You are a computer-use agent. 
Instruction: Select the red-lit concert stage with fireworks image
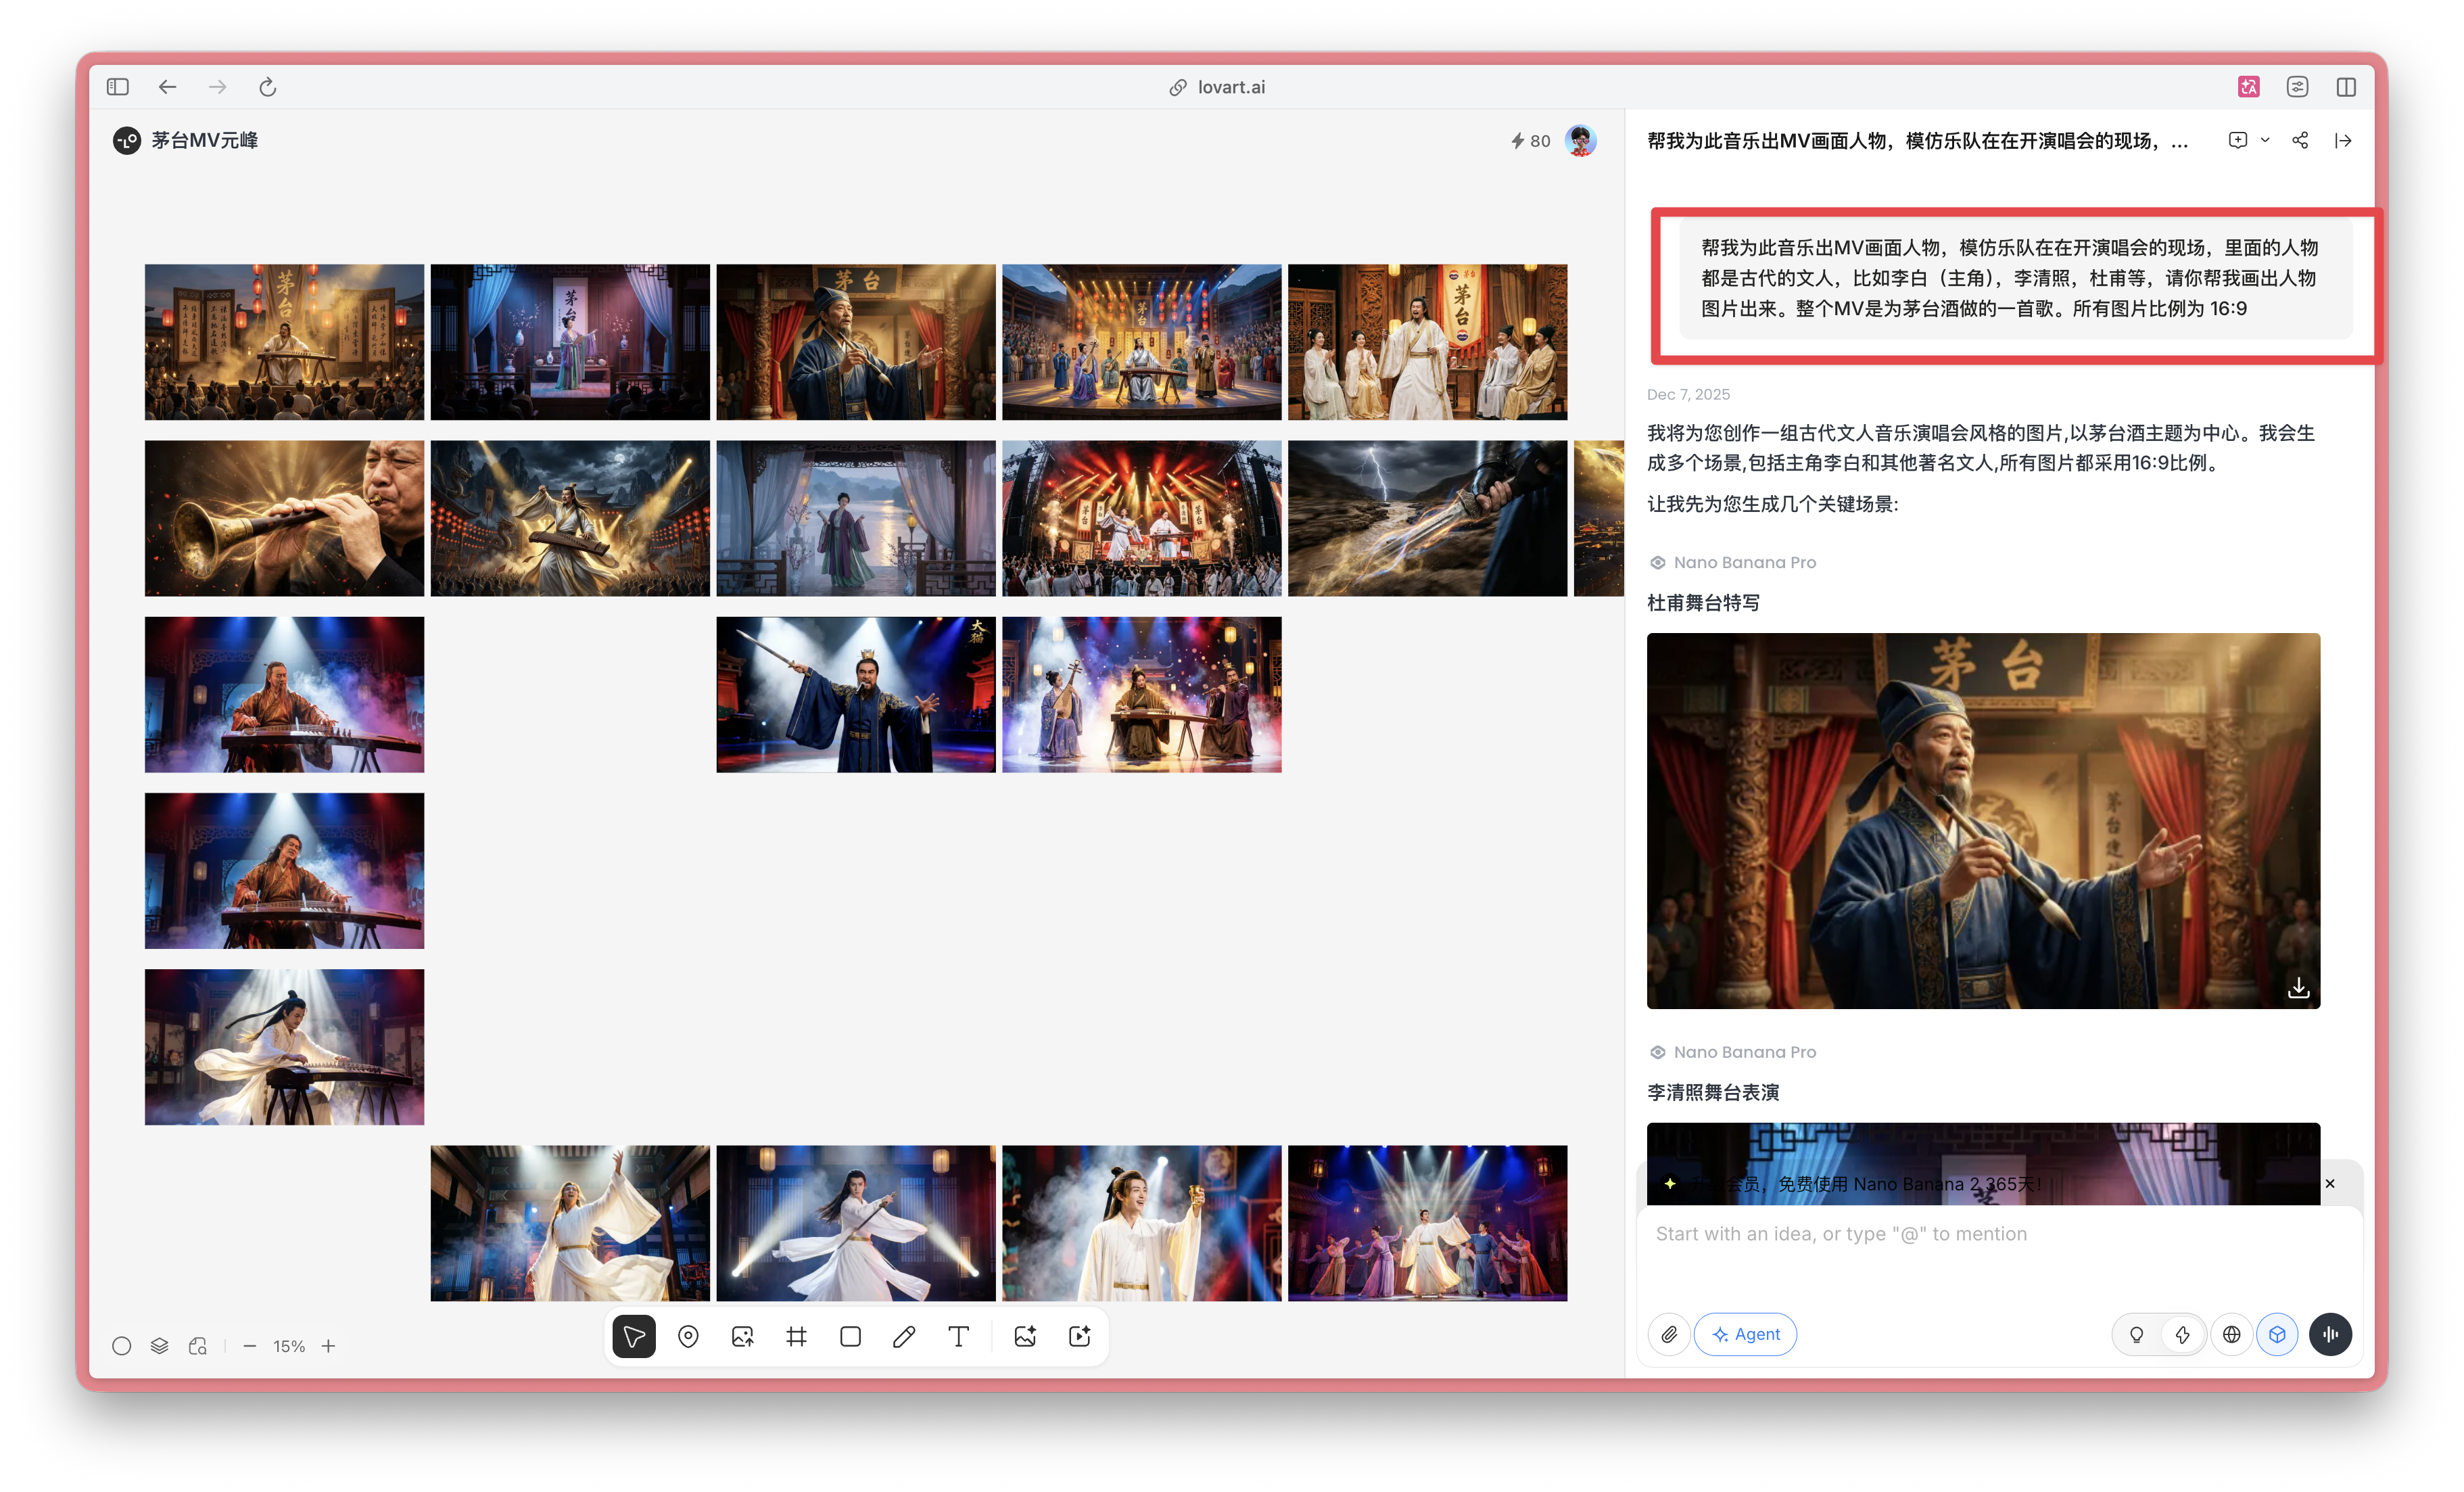pyautogui.click(x=1141, y=519)
